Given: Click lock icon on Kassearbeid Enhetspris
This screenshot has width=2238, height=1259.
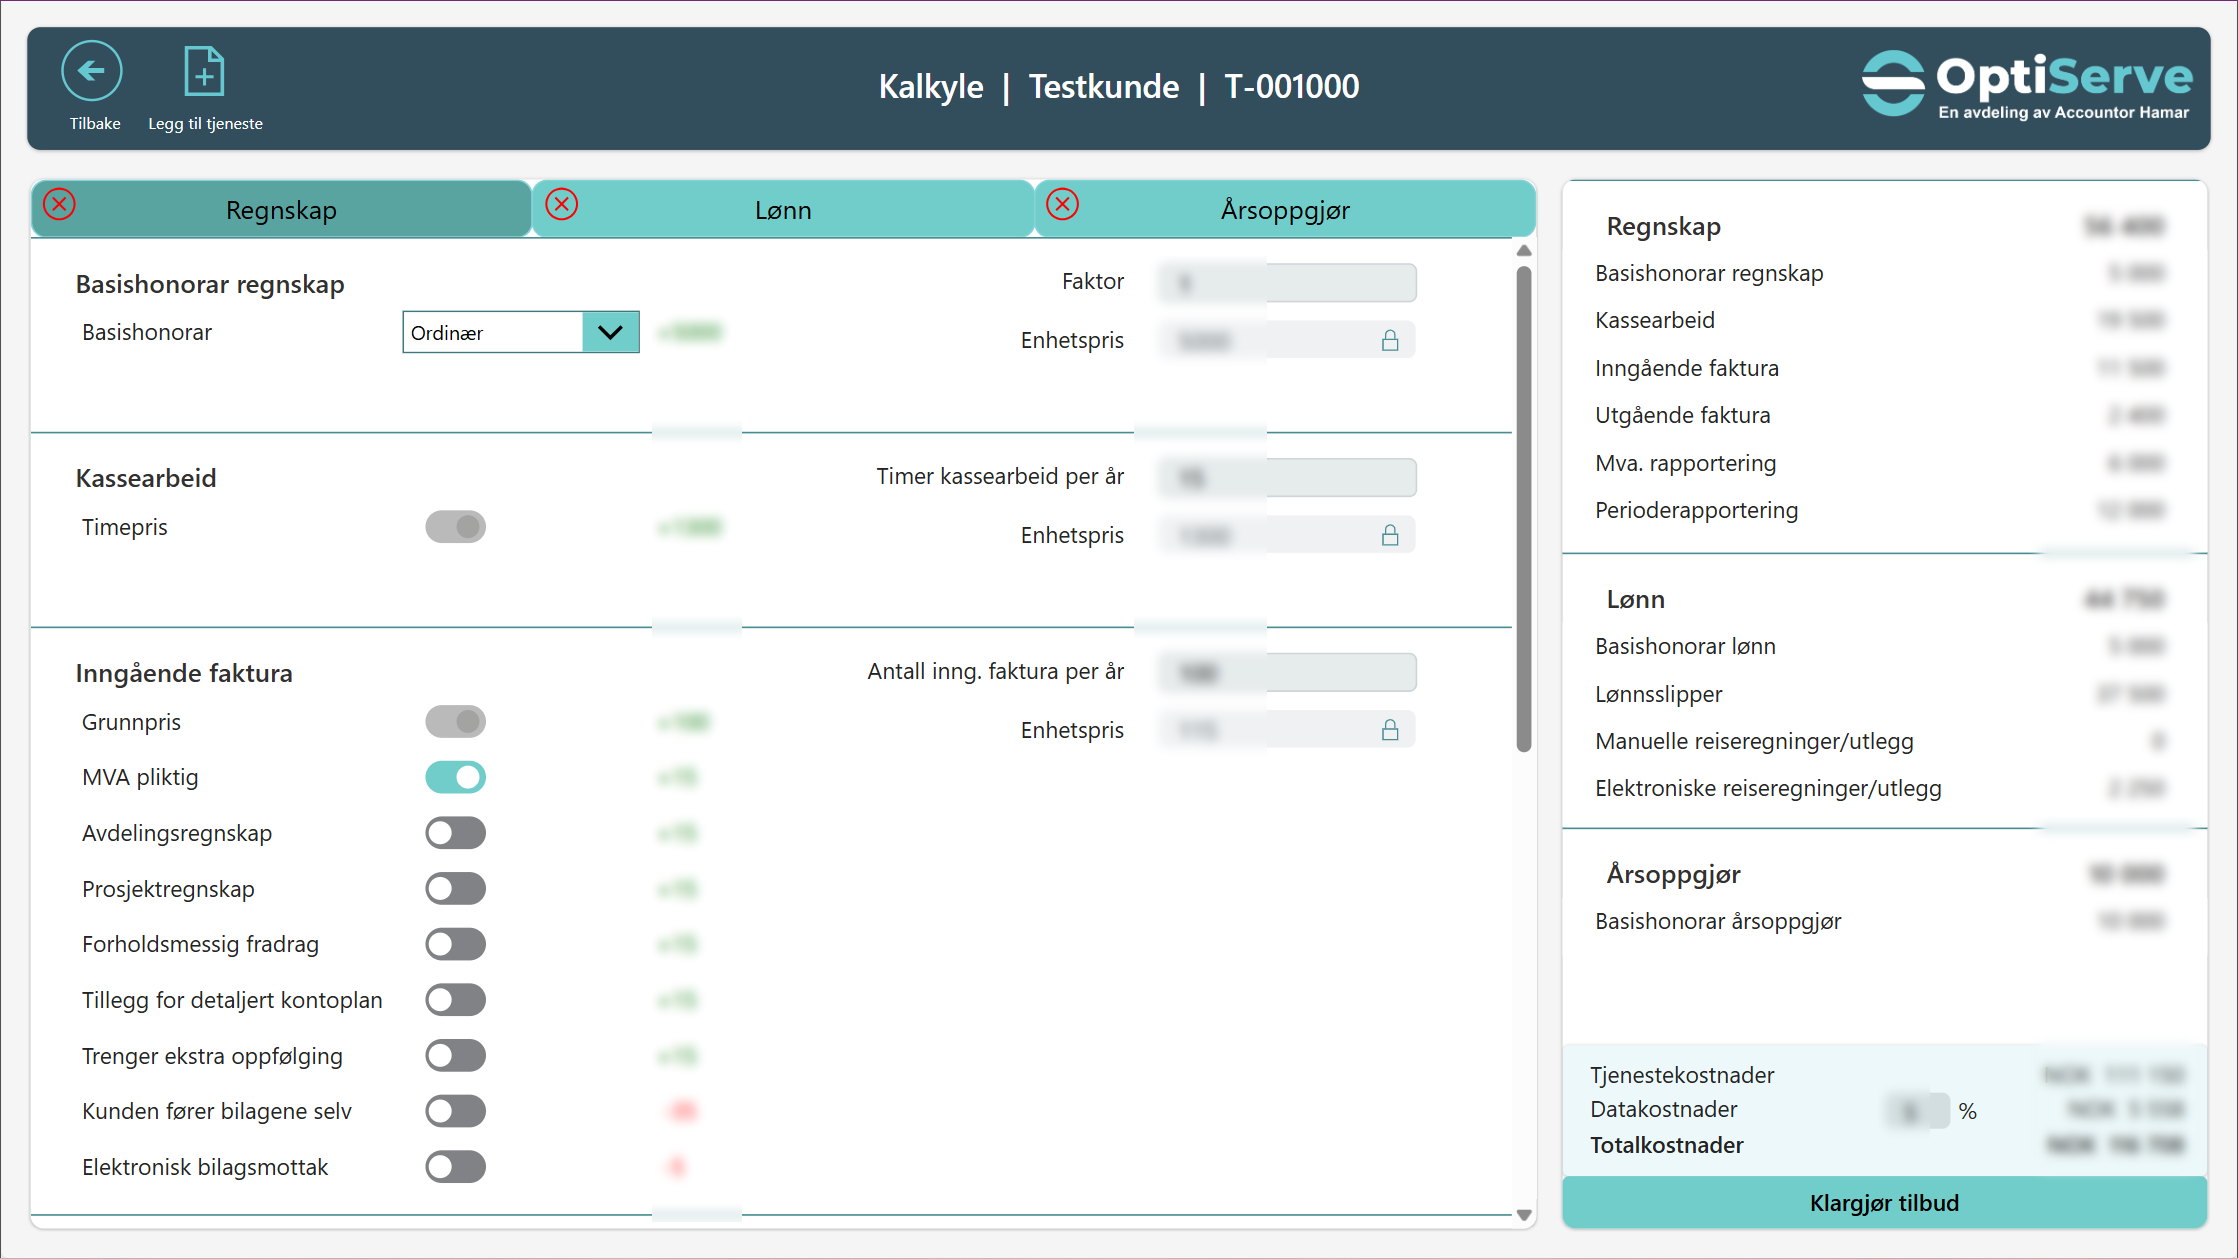Looking at the screenshot, I should (x=1390, y=536).
